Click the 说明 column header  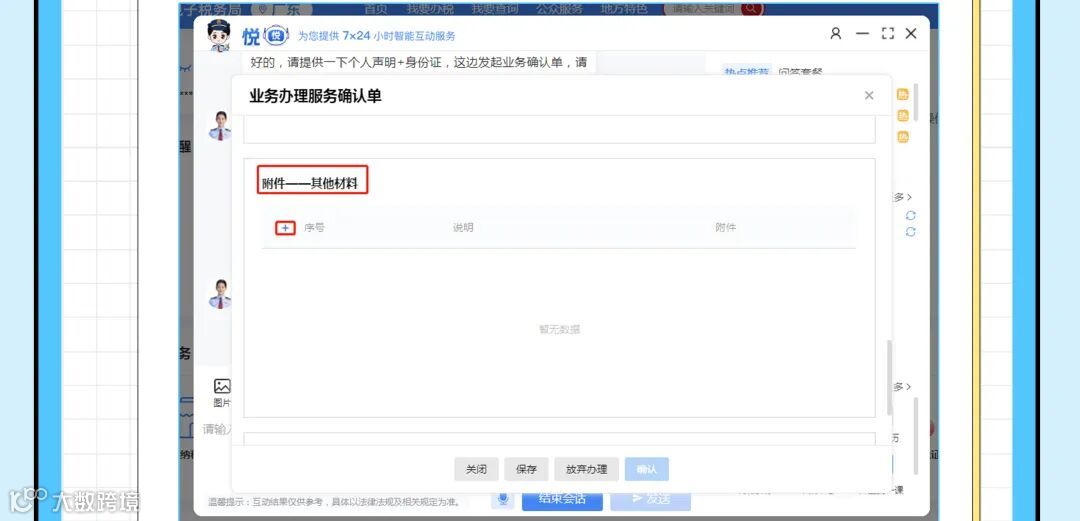pyautogui.click(x=463, y=227)
